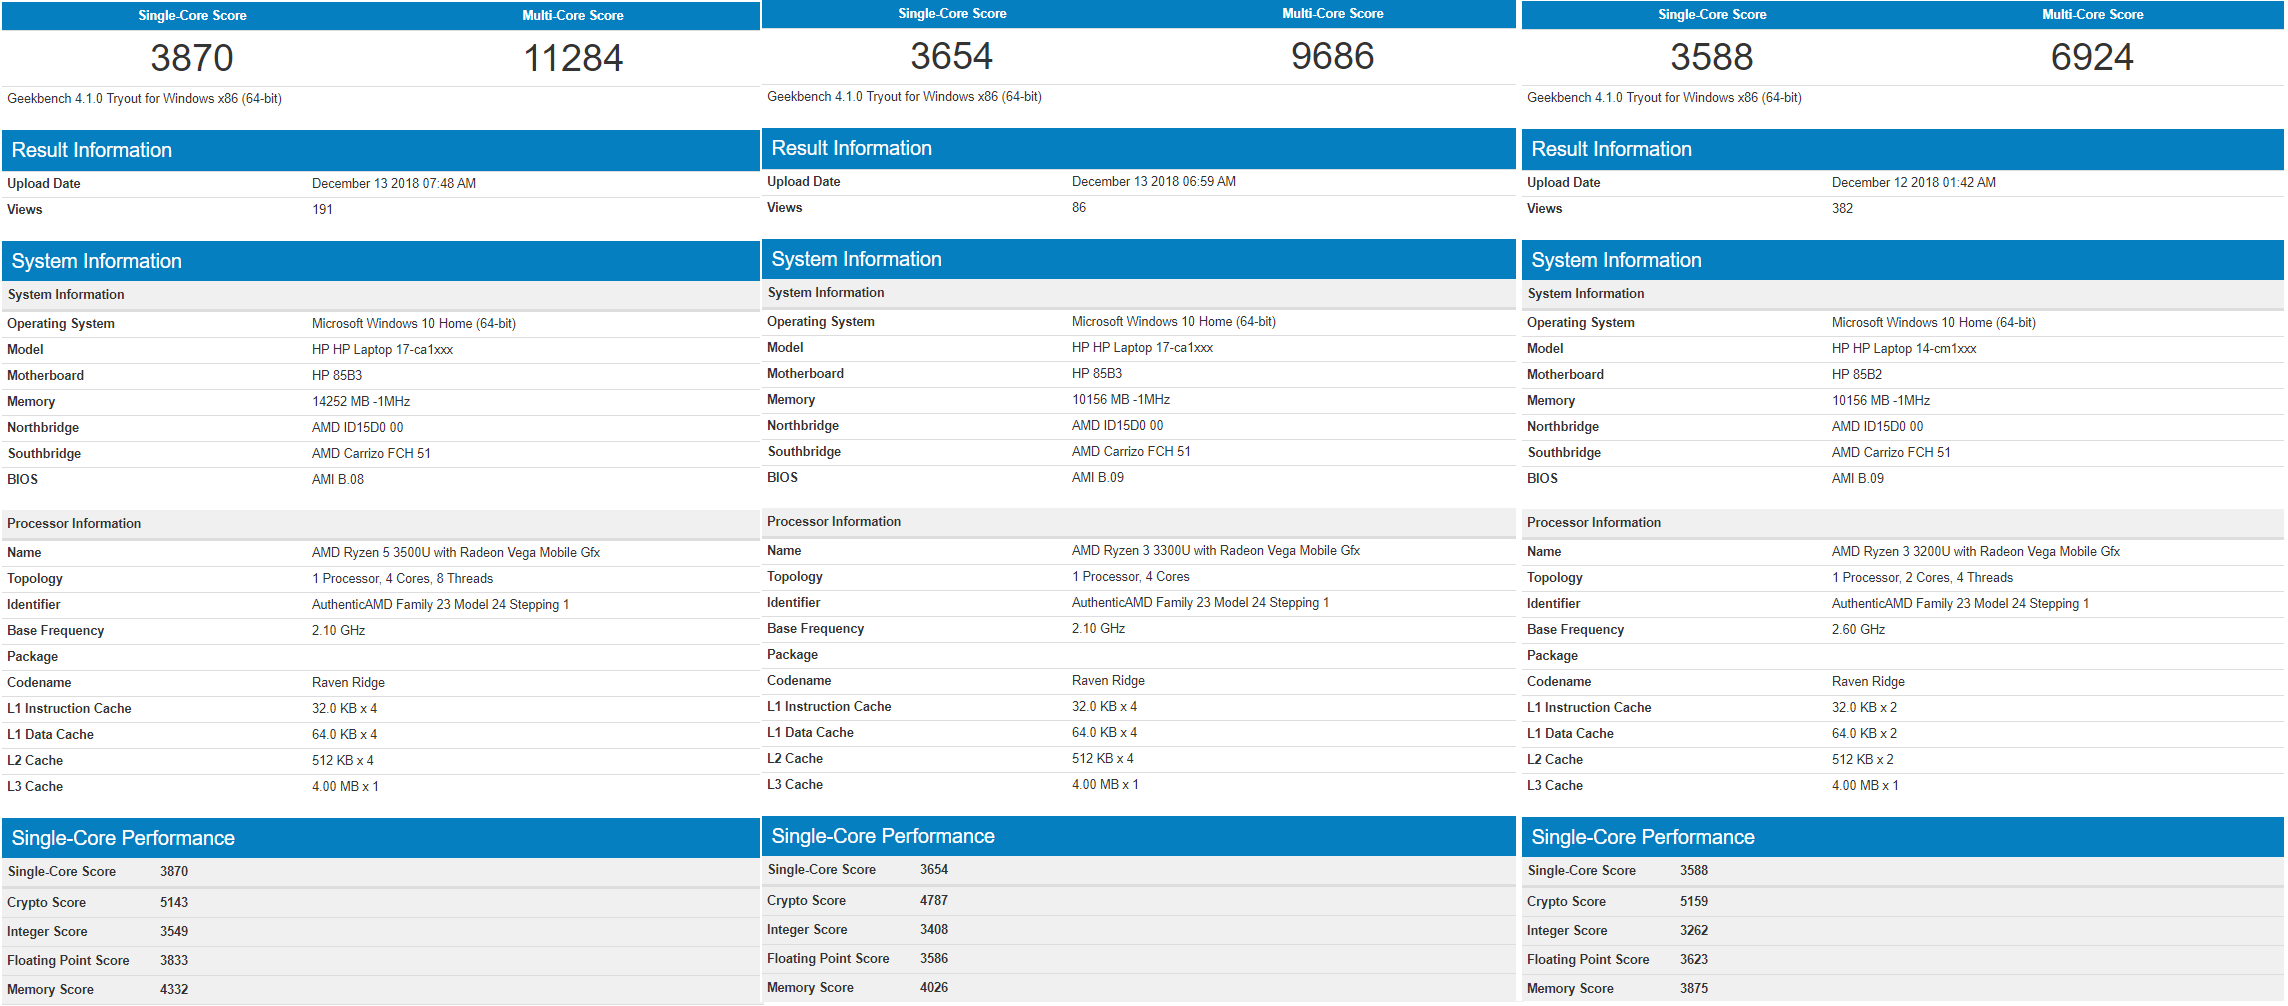Select topology 1 Processor, 2 Cores, 4 Threads
The image size is (2288, 1006).
(1922, 577)
